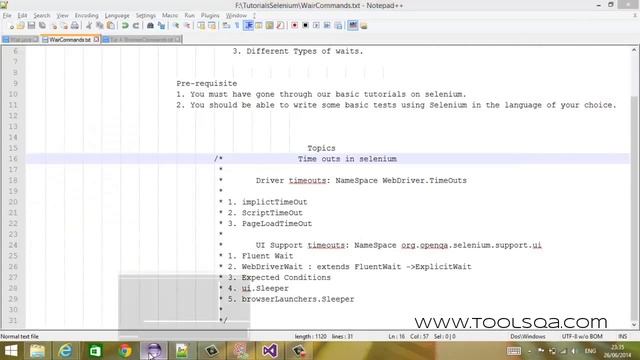
Task: Select the WairCommands.txt tab
Action: [x=70, y=40]
